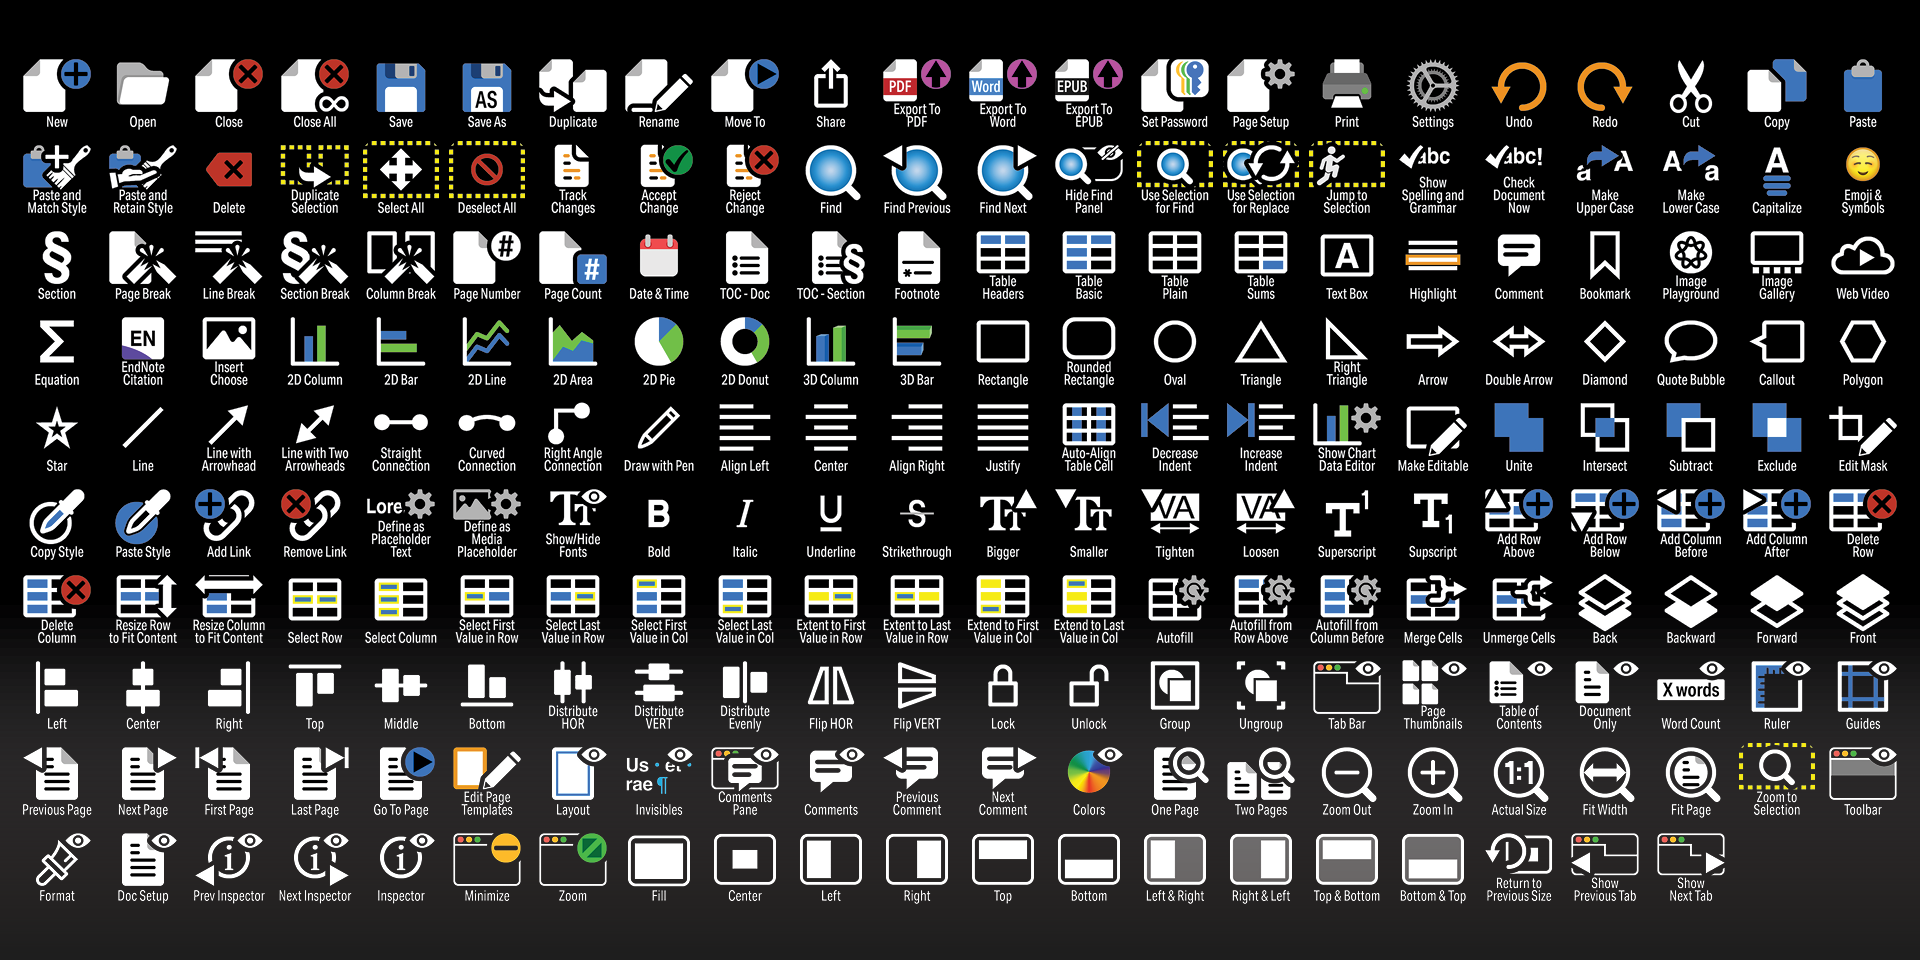Click the Emoji & Symbols icon
This screenshot has width=1920, height=960.
[x=1863, y=166]
